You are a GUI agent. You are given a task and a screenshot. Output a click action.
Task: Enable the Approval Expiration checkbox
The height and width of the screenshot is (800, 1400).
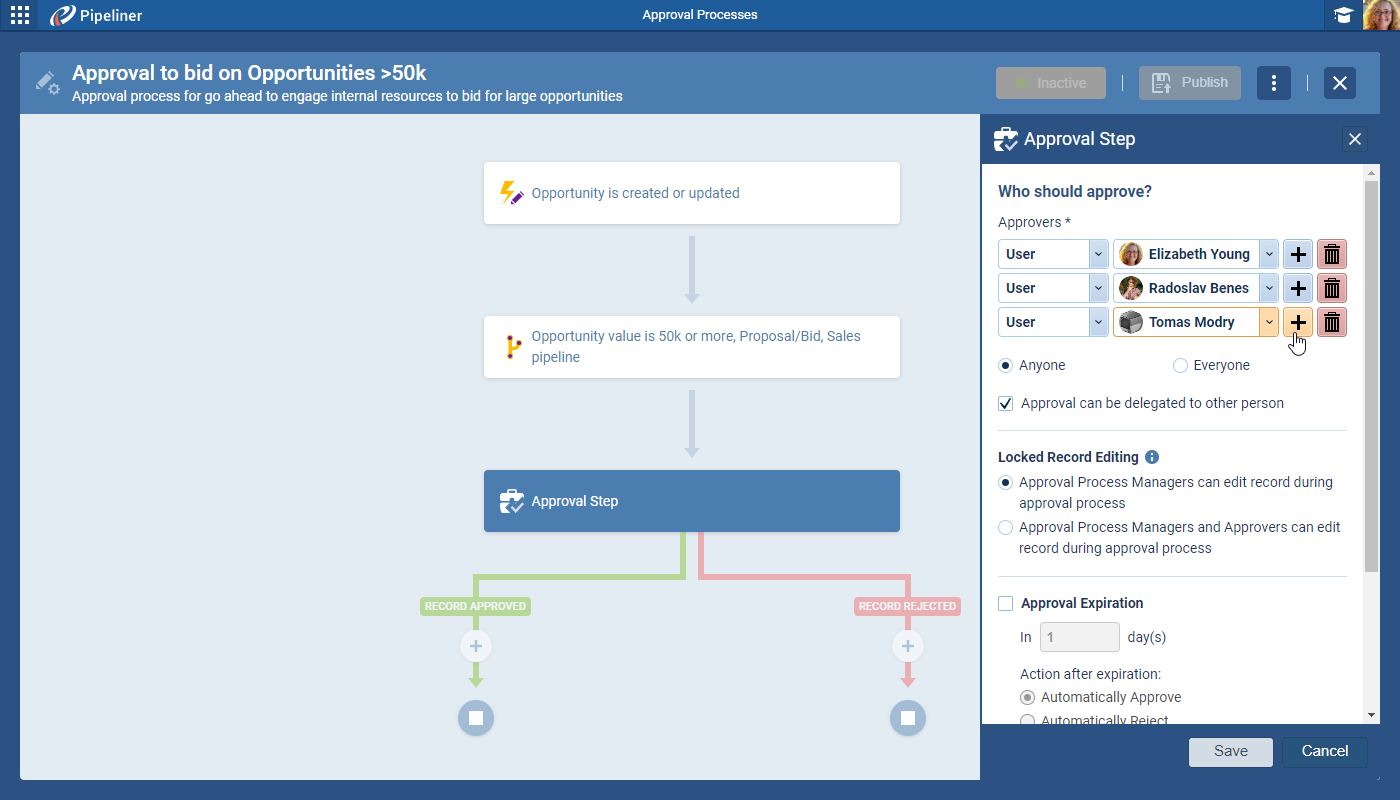point(1006,604)
